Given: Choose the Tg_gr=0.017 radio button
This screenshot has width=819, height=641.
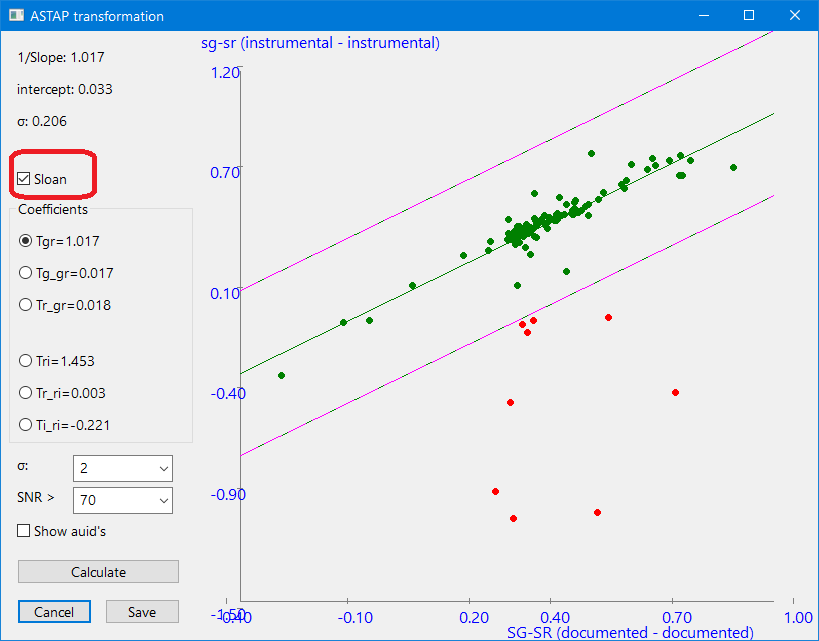Looking at the screenshot, I should pos(26,273).
